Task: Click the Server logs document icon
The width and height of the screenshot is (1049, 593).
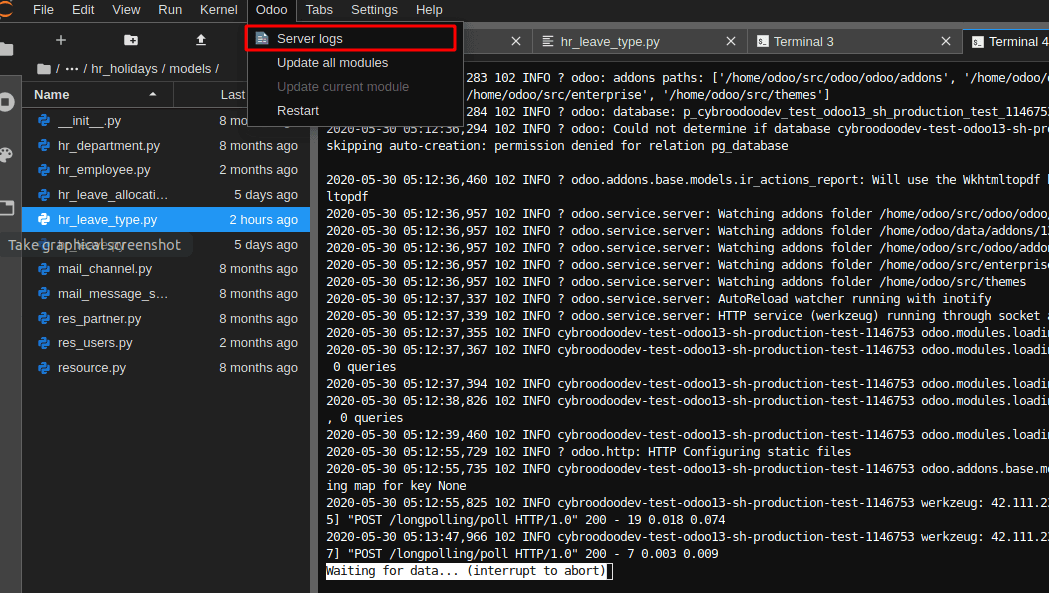Action: (262, 39)
